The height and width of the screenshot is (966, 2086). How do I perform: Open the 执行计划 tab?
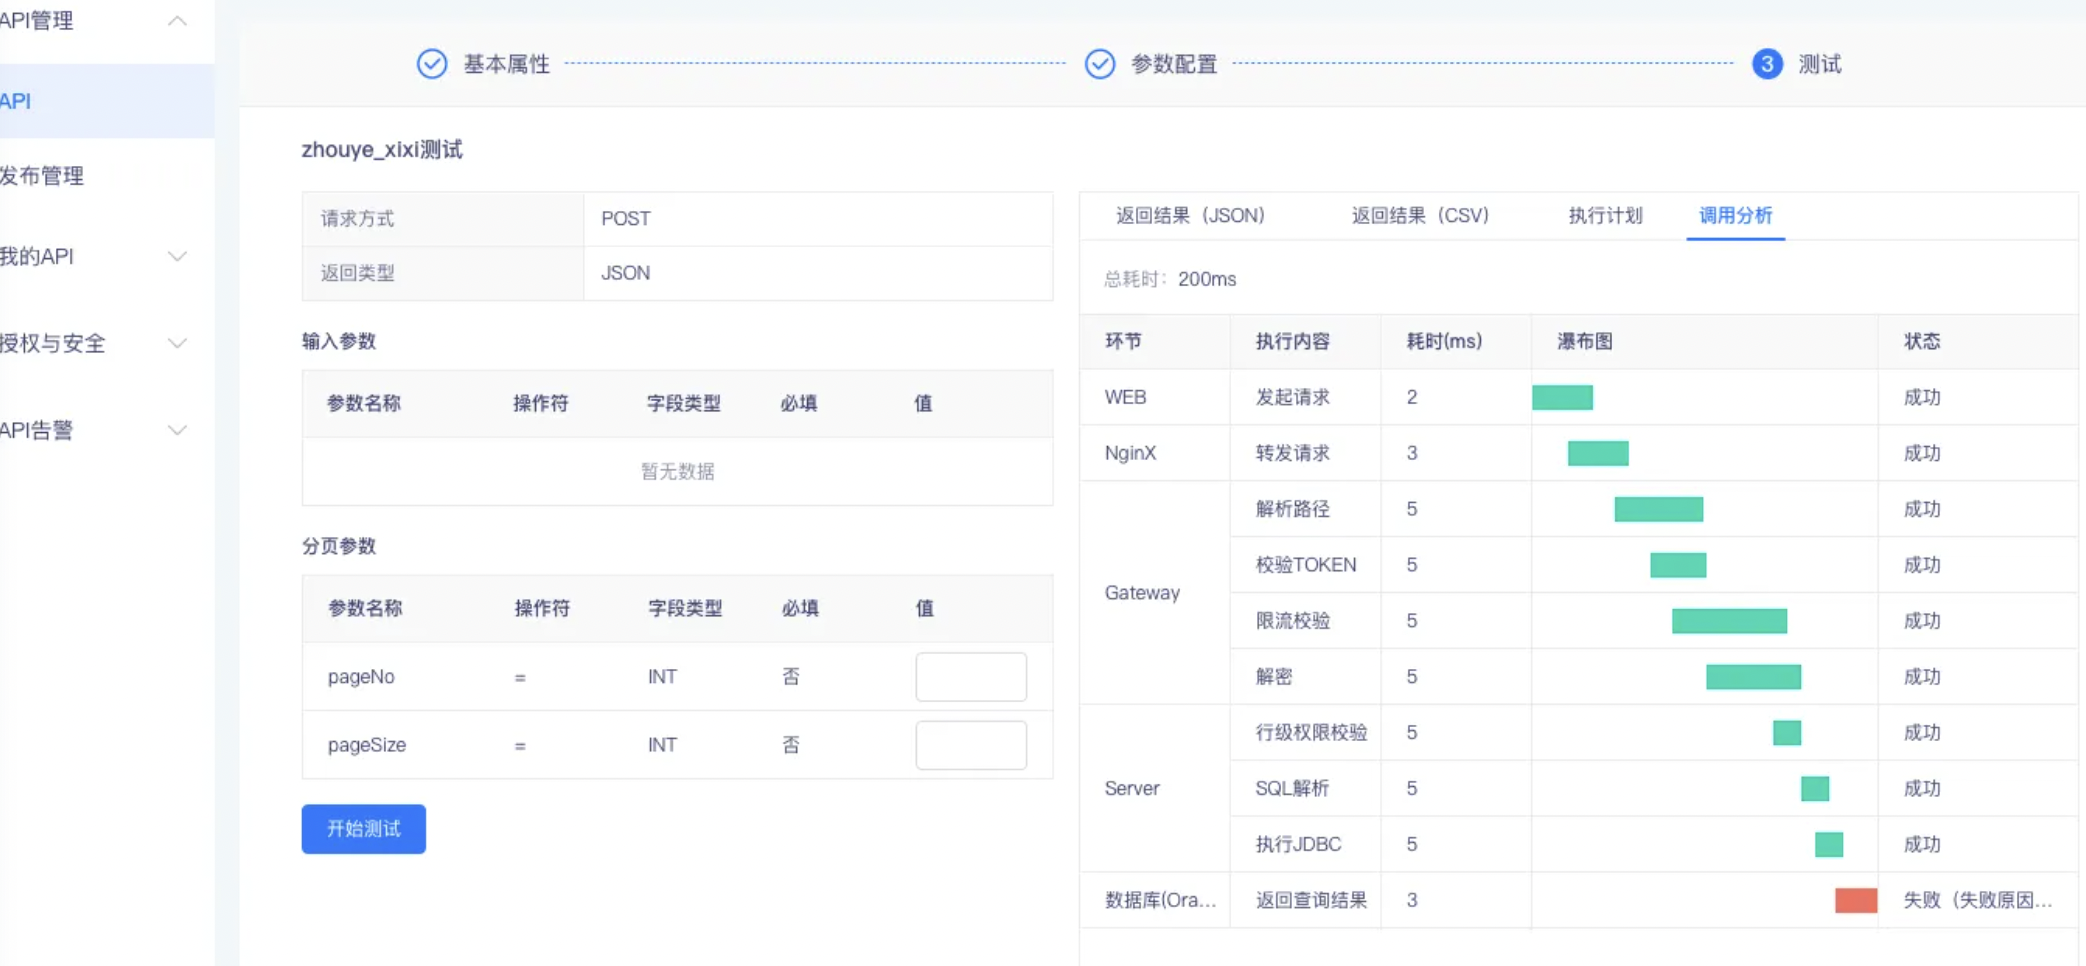[1605, 215]
